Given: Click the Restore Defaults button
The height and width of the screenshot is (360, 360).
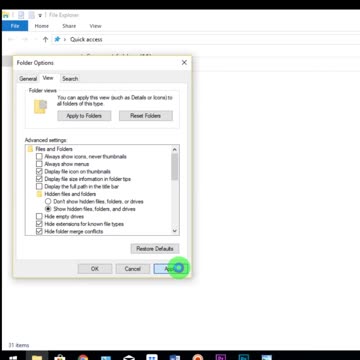Looking at the screenshot, I should tap(155, 249).
